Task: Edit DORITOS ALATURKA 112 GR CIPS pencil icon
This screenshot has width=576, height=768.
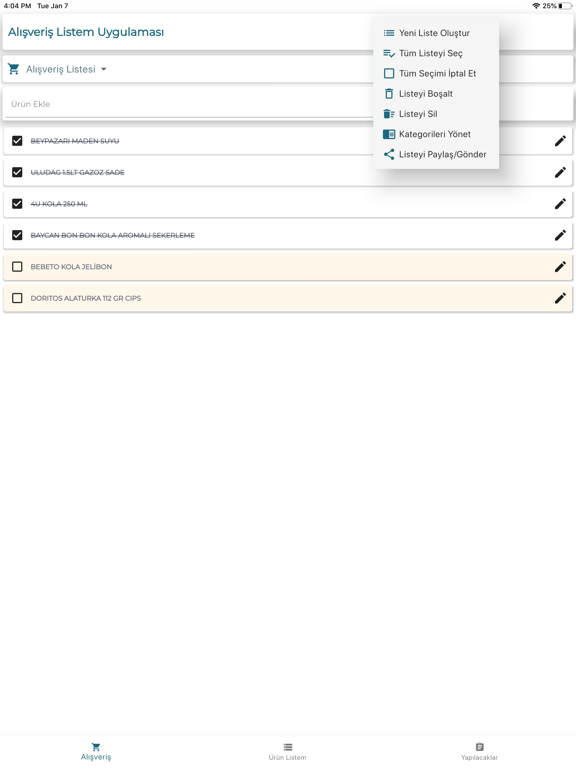Action: (560, 298)
